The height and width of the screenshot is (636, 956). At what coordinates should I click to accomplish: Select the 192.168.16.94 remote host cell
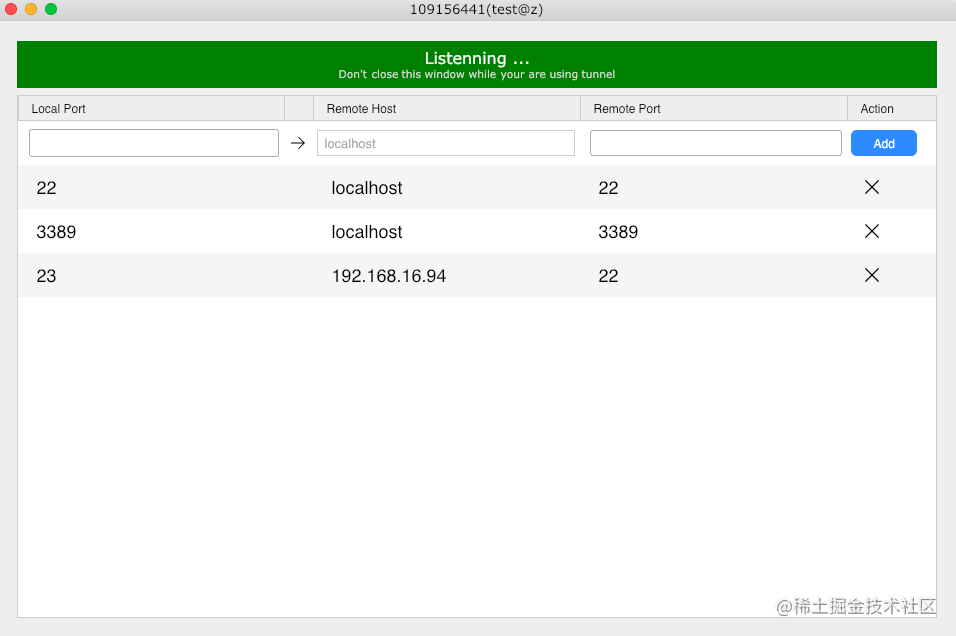(388, 276)
